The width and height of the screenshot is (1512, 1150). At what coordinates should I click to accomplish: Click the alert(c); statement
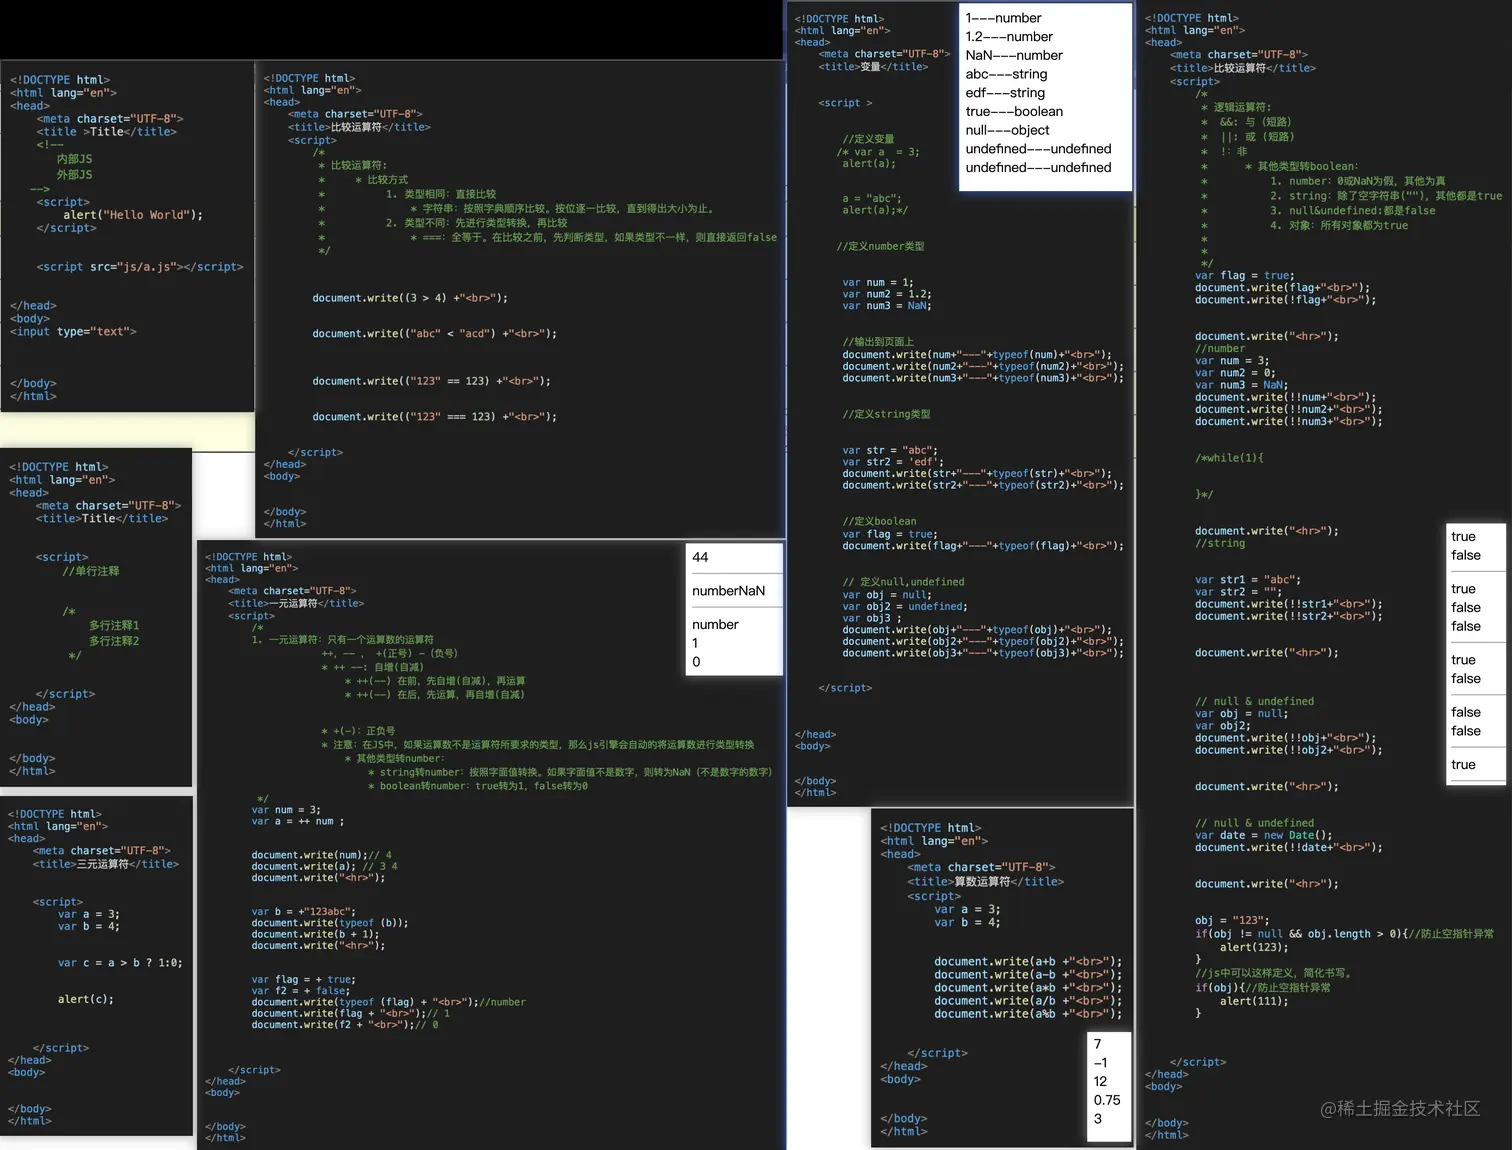click(86, 999)
